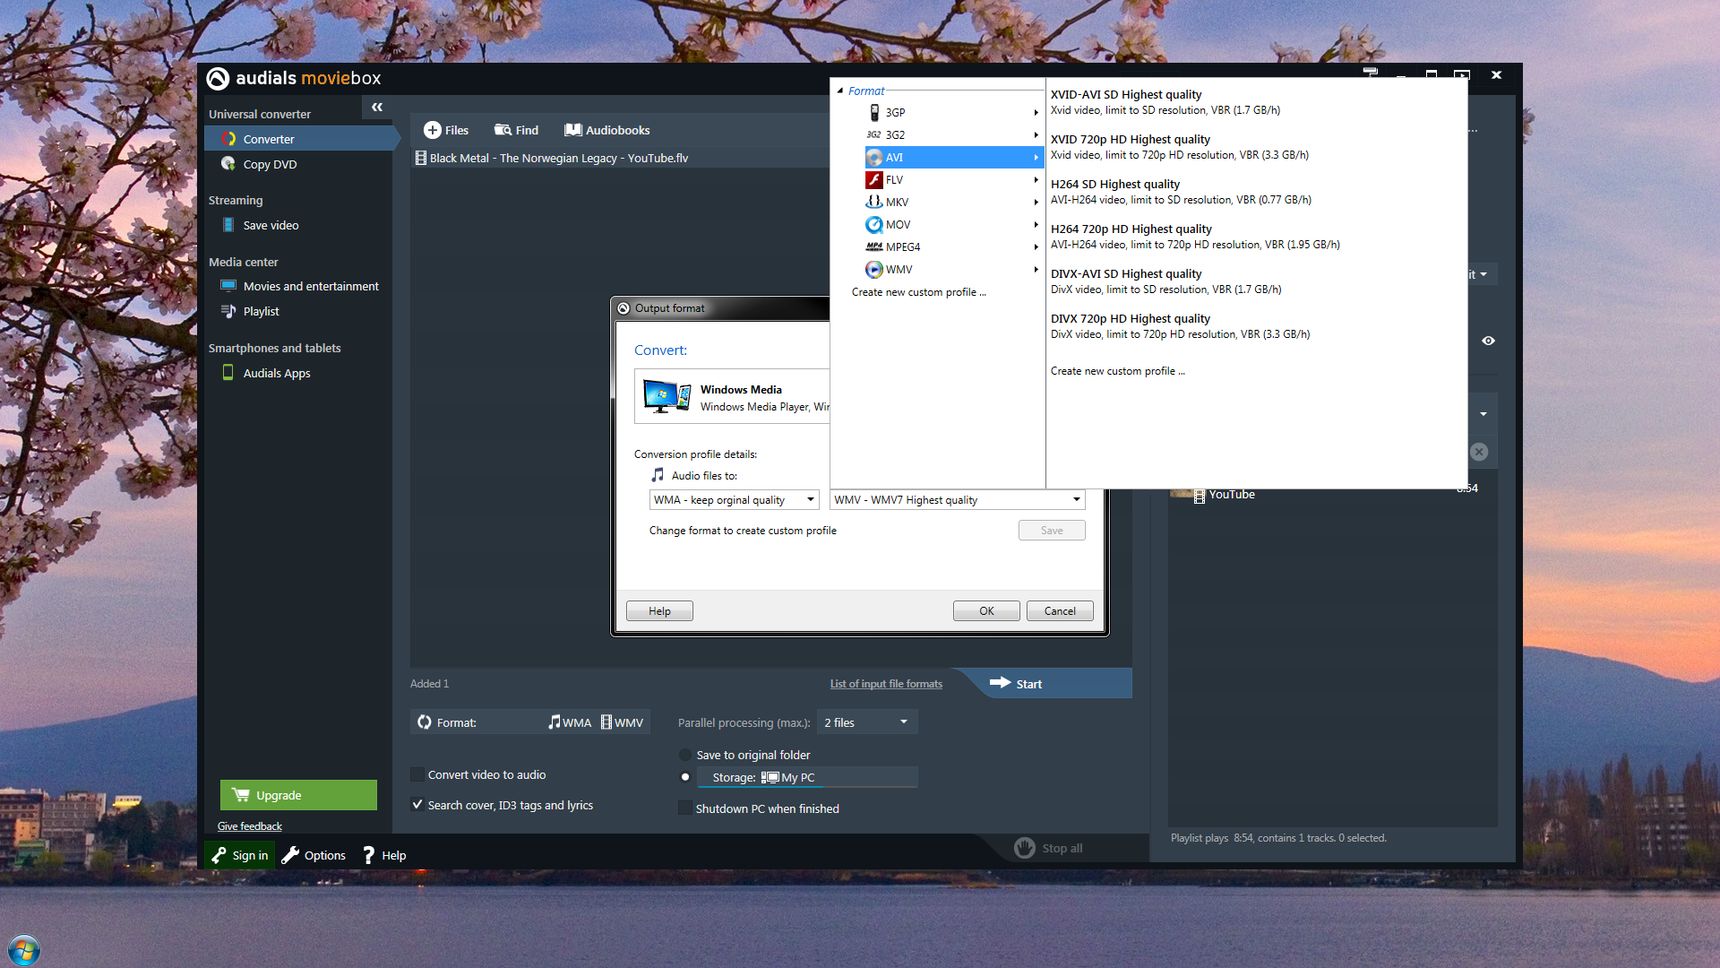Open the WMA keep original quality dropdown
The height and width of the screenshot is (968, 1720).
pyautogui.click(x=734, y=500)
